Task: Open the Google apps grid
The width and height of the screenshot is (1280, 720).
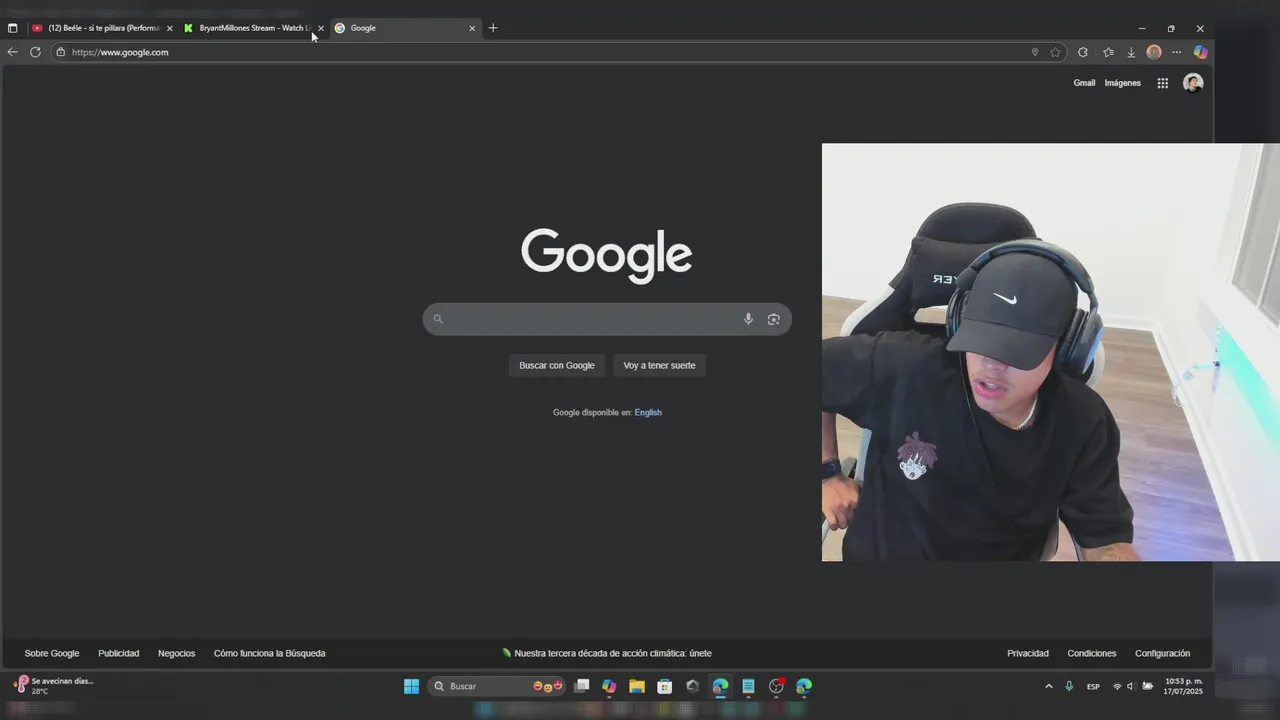Action: point(1163,83)
